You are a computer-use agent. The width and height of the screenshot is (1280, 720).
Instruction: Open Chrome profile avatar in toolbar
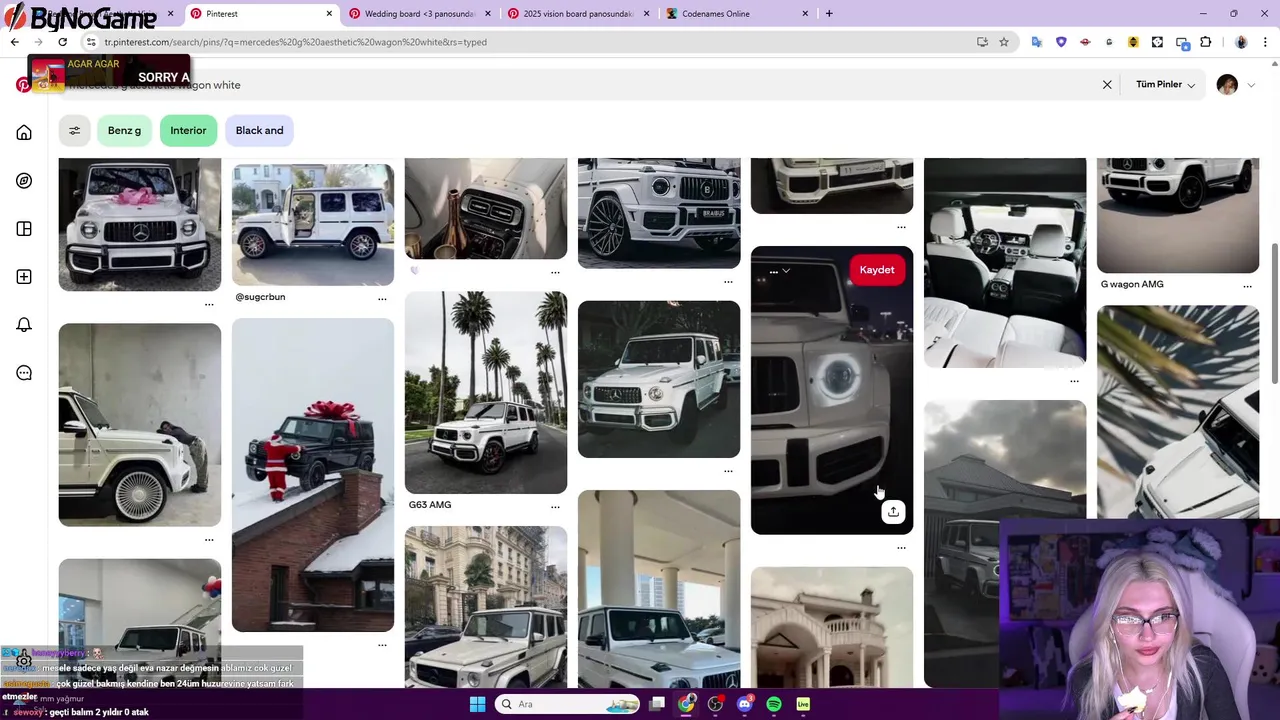coord(1241,42)
